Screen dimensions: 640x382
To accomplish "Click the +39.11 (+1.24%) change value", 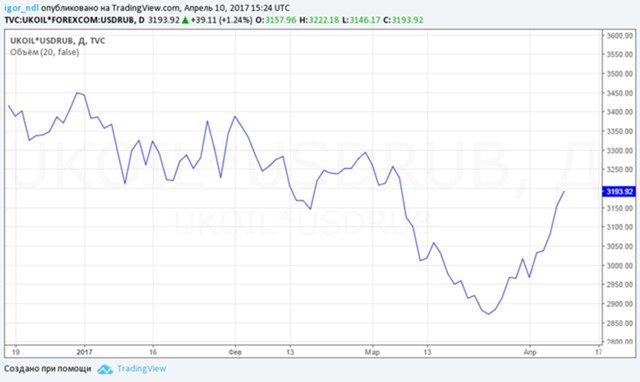I will (x=221, y=20).
